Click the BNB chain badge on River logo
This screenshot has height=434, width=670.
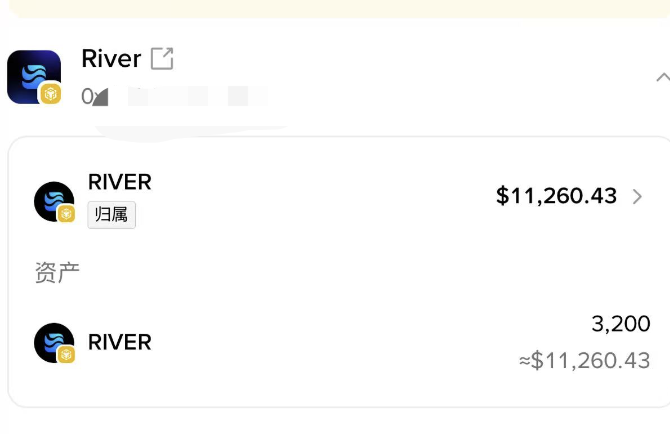click(50, 95)
